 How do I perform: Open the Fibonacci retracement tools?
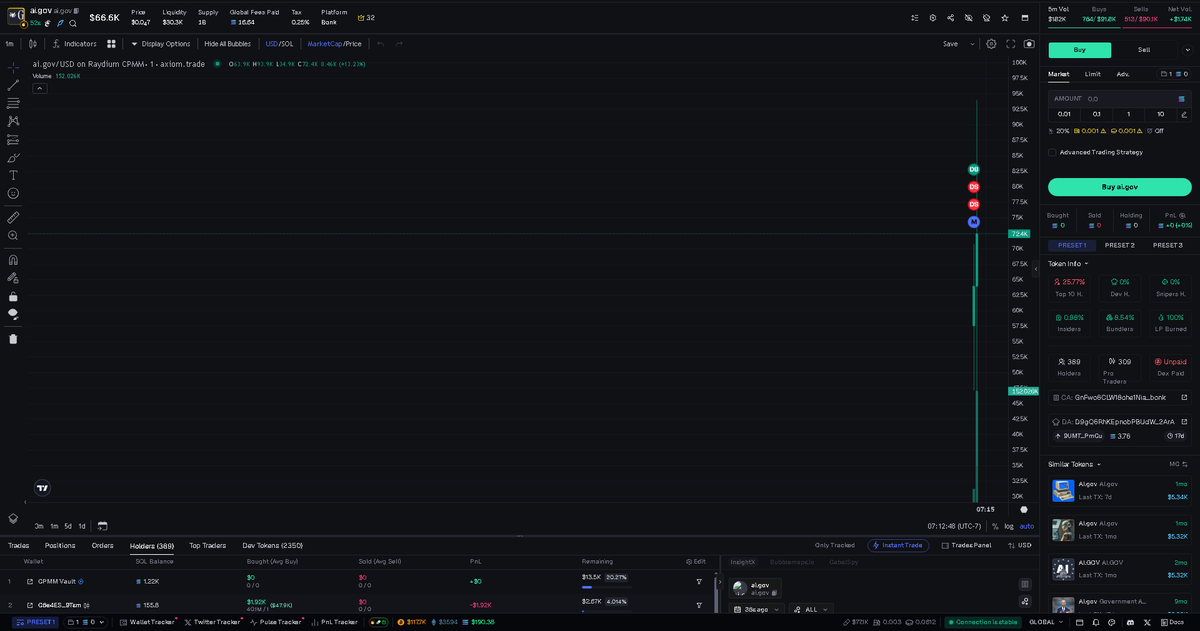pos(13,103)
